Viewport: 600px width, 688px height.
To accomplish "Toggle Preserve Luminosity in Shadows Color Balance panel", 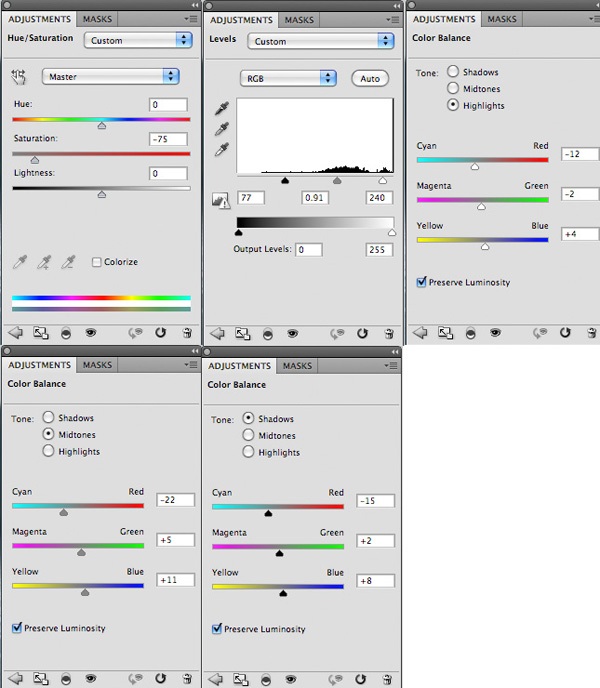I will pyautogui.click(x=217, y=629).
